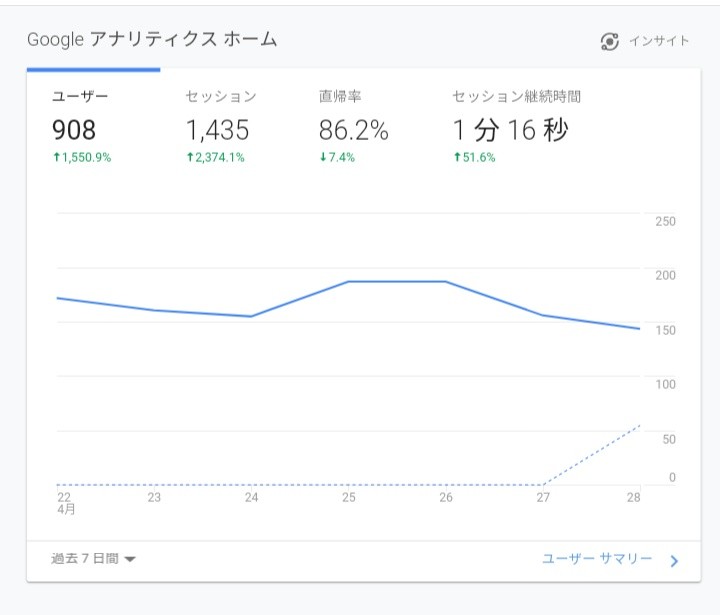The height and width of the screenshot is (615, 720).
Task: Select the セッション継続時間 metric tab
Action: pos(516,97)
